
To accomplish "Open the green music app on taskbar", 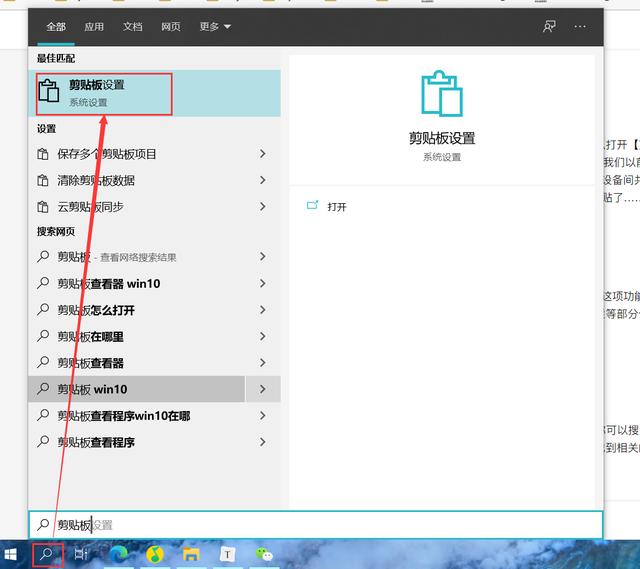I will tap(155, 554).
